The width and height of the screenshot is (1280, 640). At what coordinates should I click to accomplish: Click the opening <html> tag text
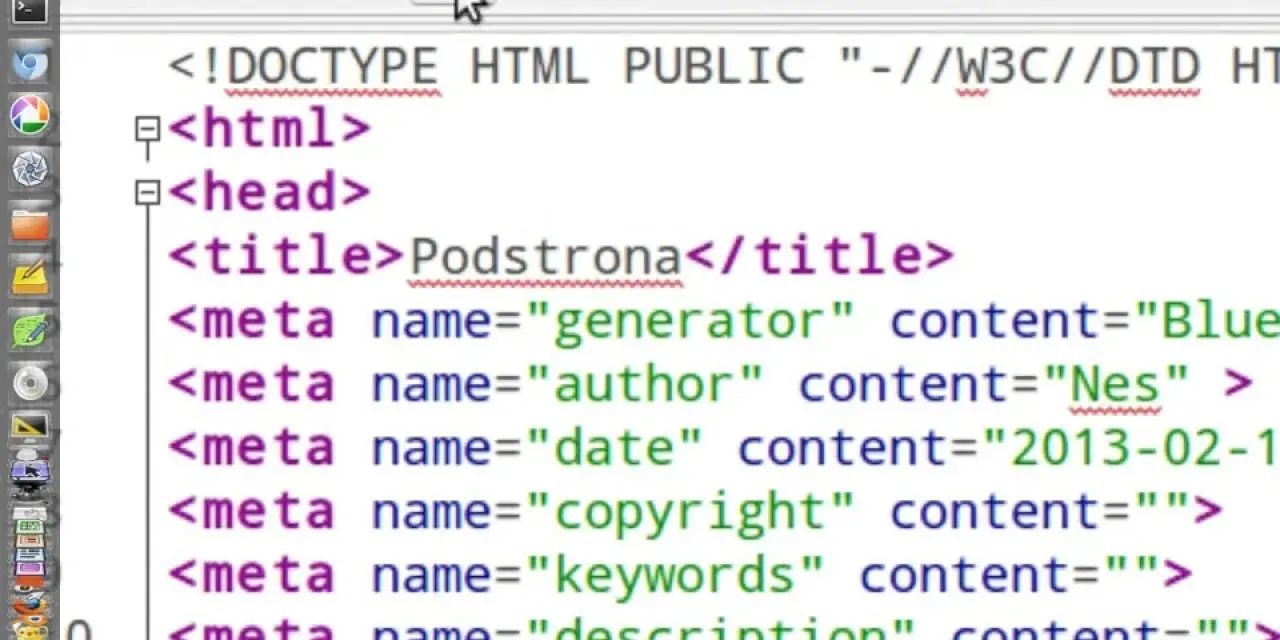[x=270, y=129]
